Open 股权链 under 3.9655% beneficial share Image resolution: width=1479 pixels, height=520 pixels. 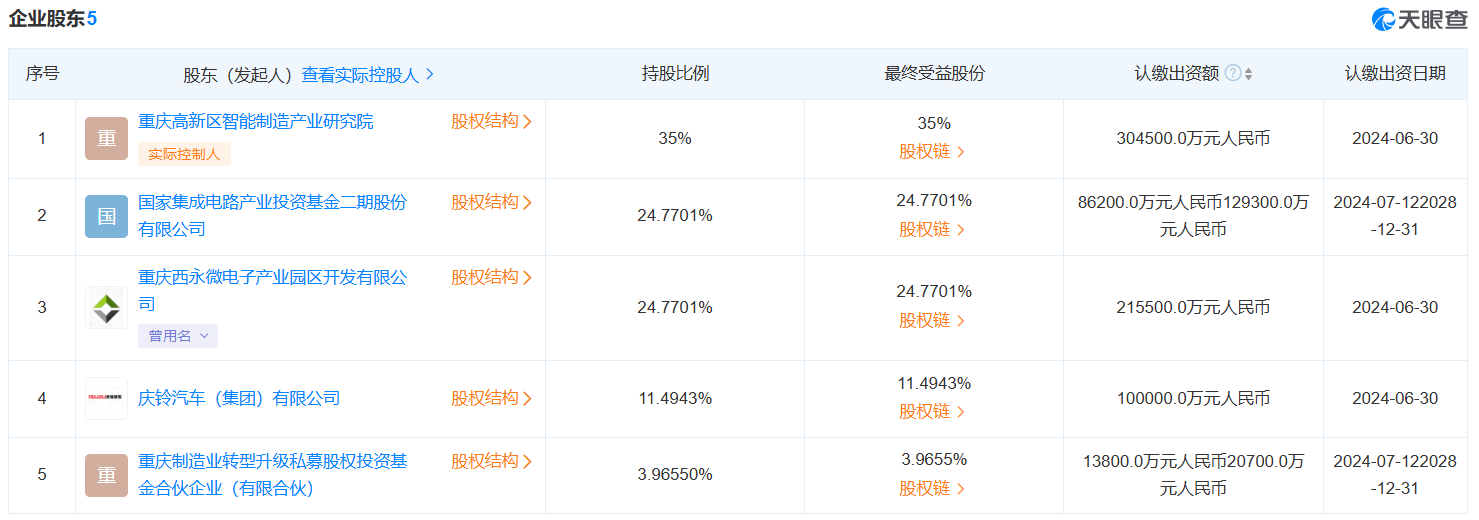click(932, 488)
